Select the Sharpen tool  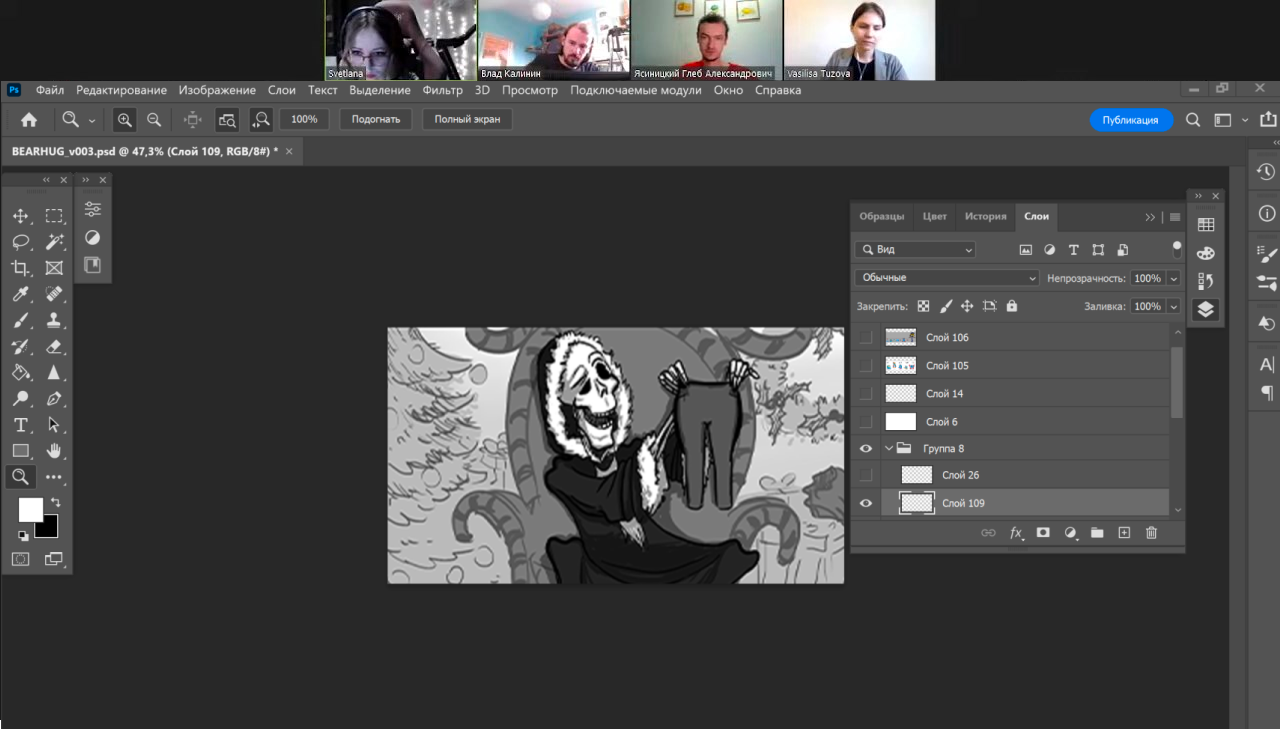click(x=54, y=373)
